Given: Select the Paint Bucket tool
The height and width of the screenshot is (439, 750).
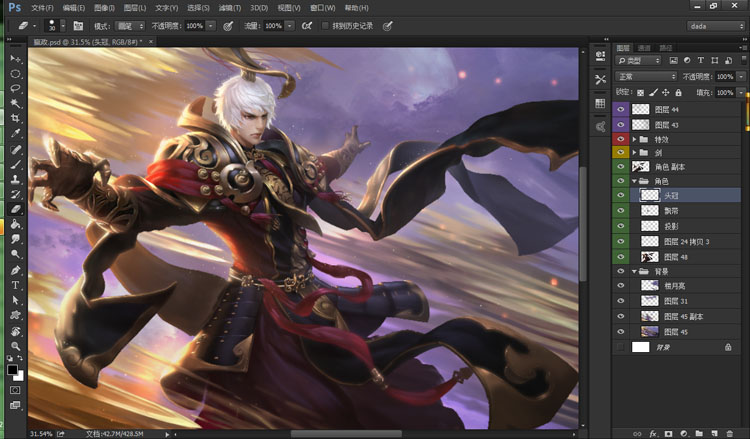Looking at the screenshot, I should coord(15,224).
